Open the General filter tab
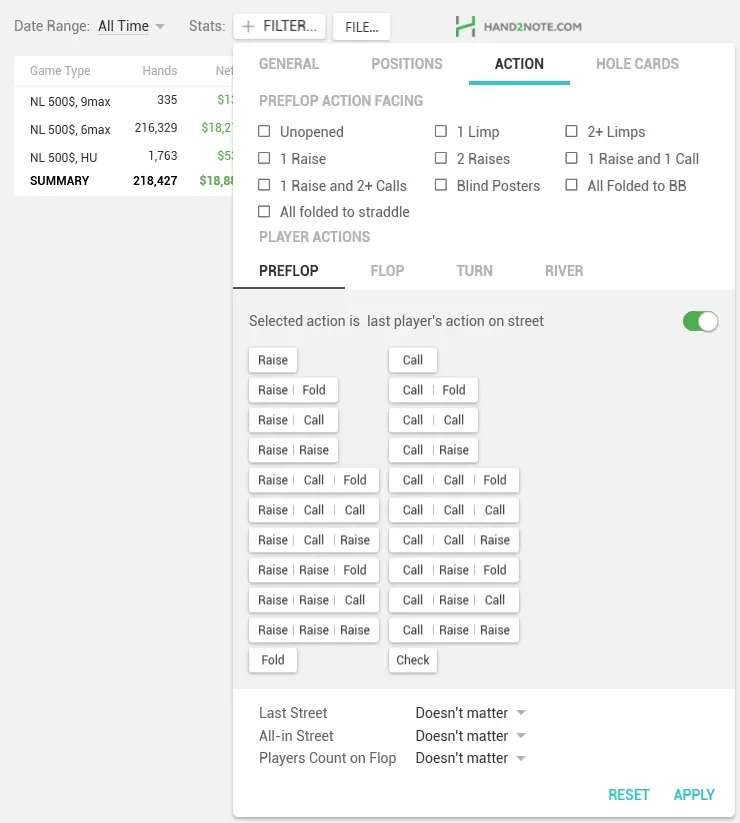This screenshot has height=823, width=740. [289, 64]
